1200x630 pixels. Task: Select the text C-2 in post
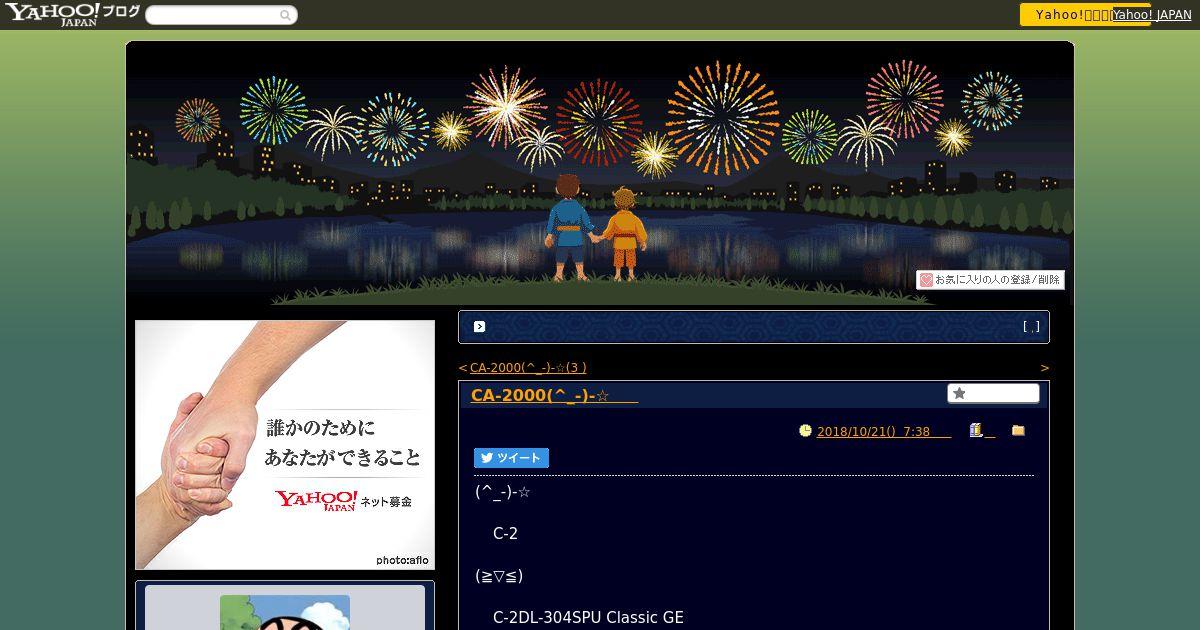point(505,533)
